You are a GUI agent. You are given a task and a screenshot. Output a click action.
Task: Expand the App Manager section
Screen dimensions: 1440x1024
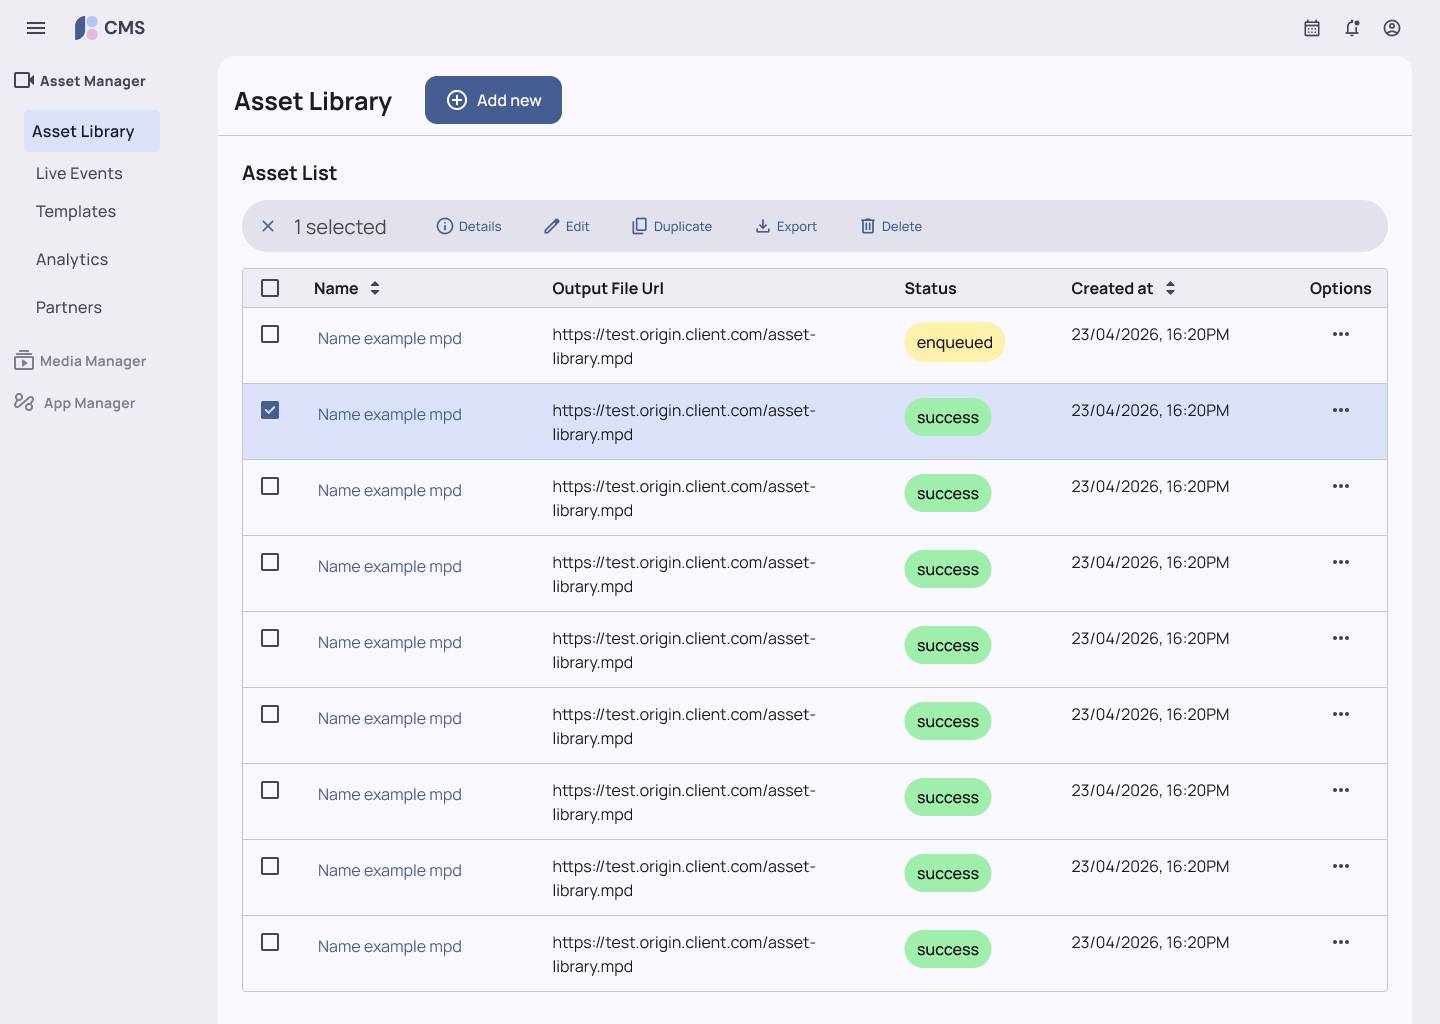[x=75, y=403]
